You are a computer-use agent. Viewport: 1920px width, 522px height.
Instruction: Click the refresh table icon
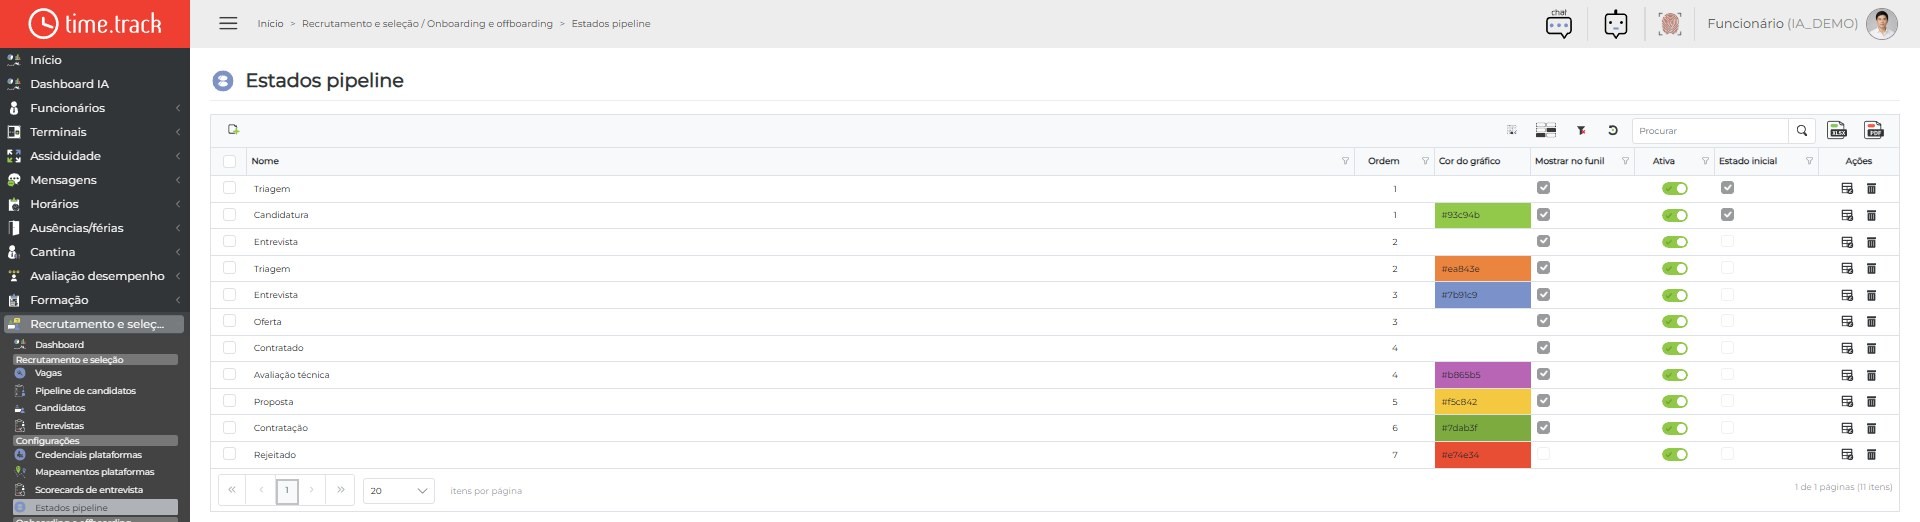(1612, 130)
